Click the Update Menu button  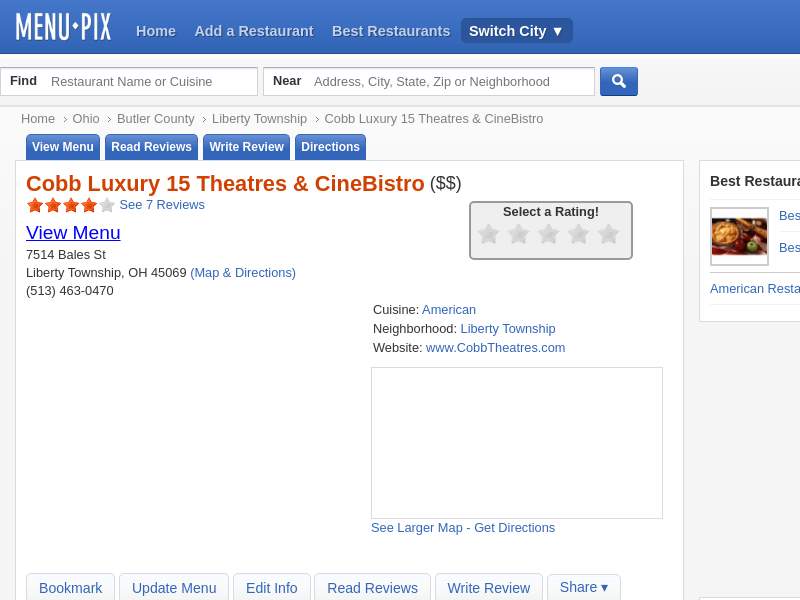click(174, 587)
